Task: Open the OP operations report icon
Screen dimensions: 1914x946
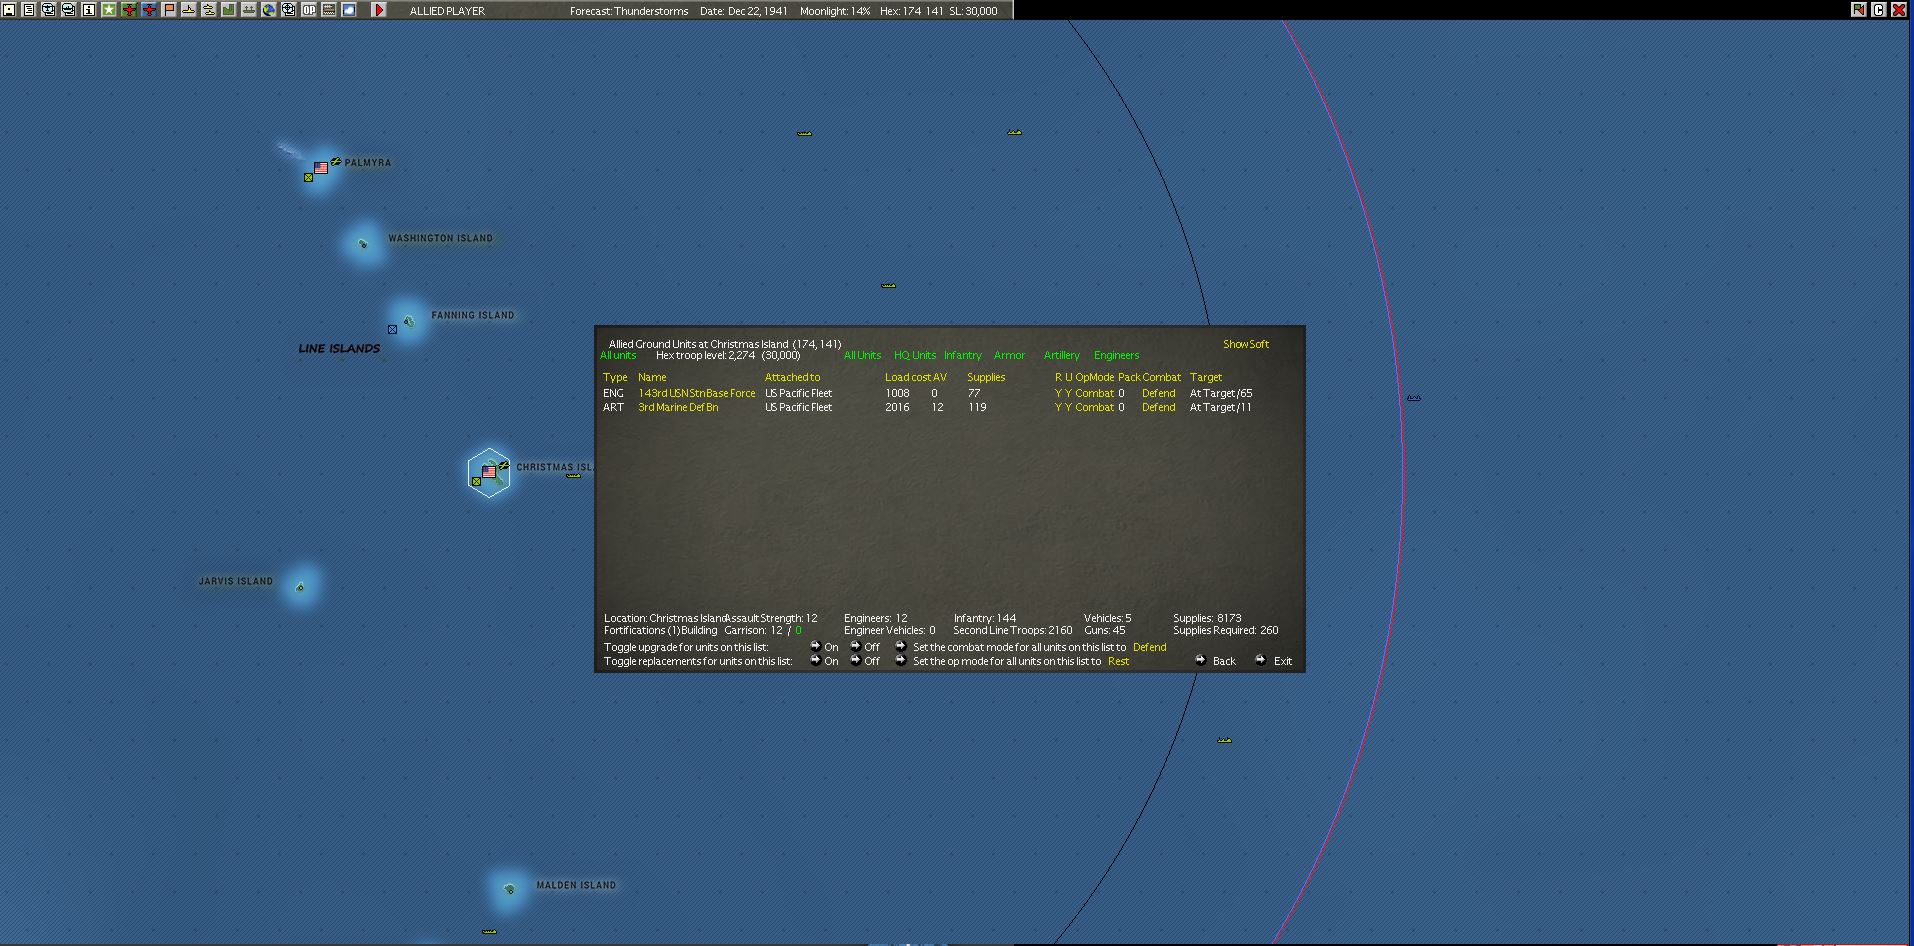Action: tap(309, 10)
